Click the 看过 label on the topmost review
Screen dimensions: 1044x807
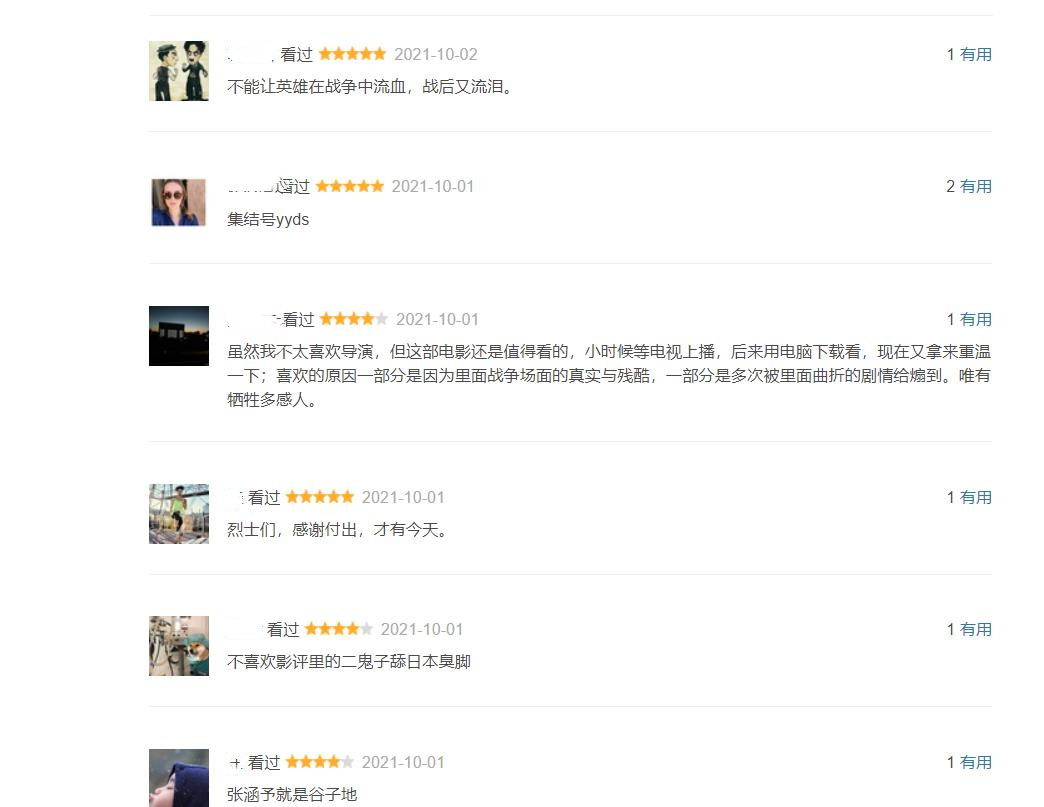click(x=296, y=54)
